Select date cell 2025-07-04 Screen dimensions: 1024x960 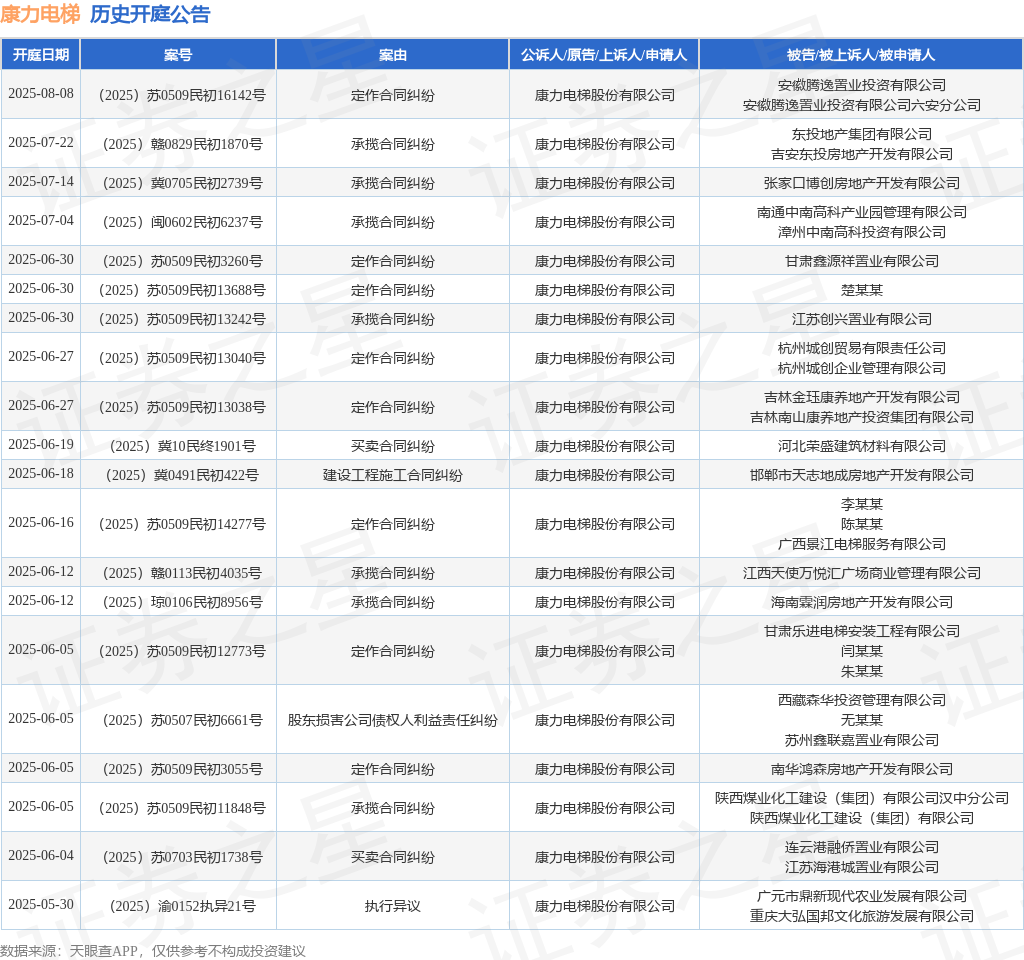[40, 221]
